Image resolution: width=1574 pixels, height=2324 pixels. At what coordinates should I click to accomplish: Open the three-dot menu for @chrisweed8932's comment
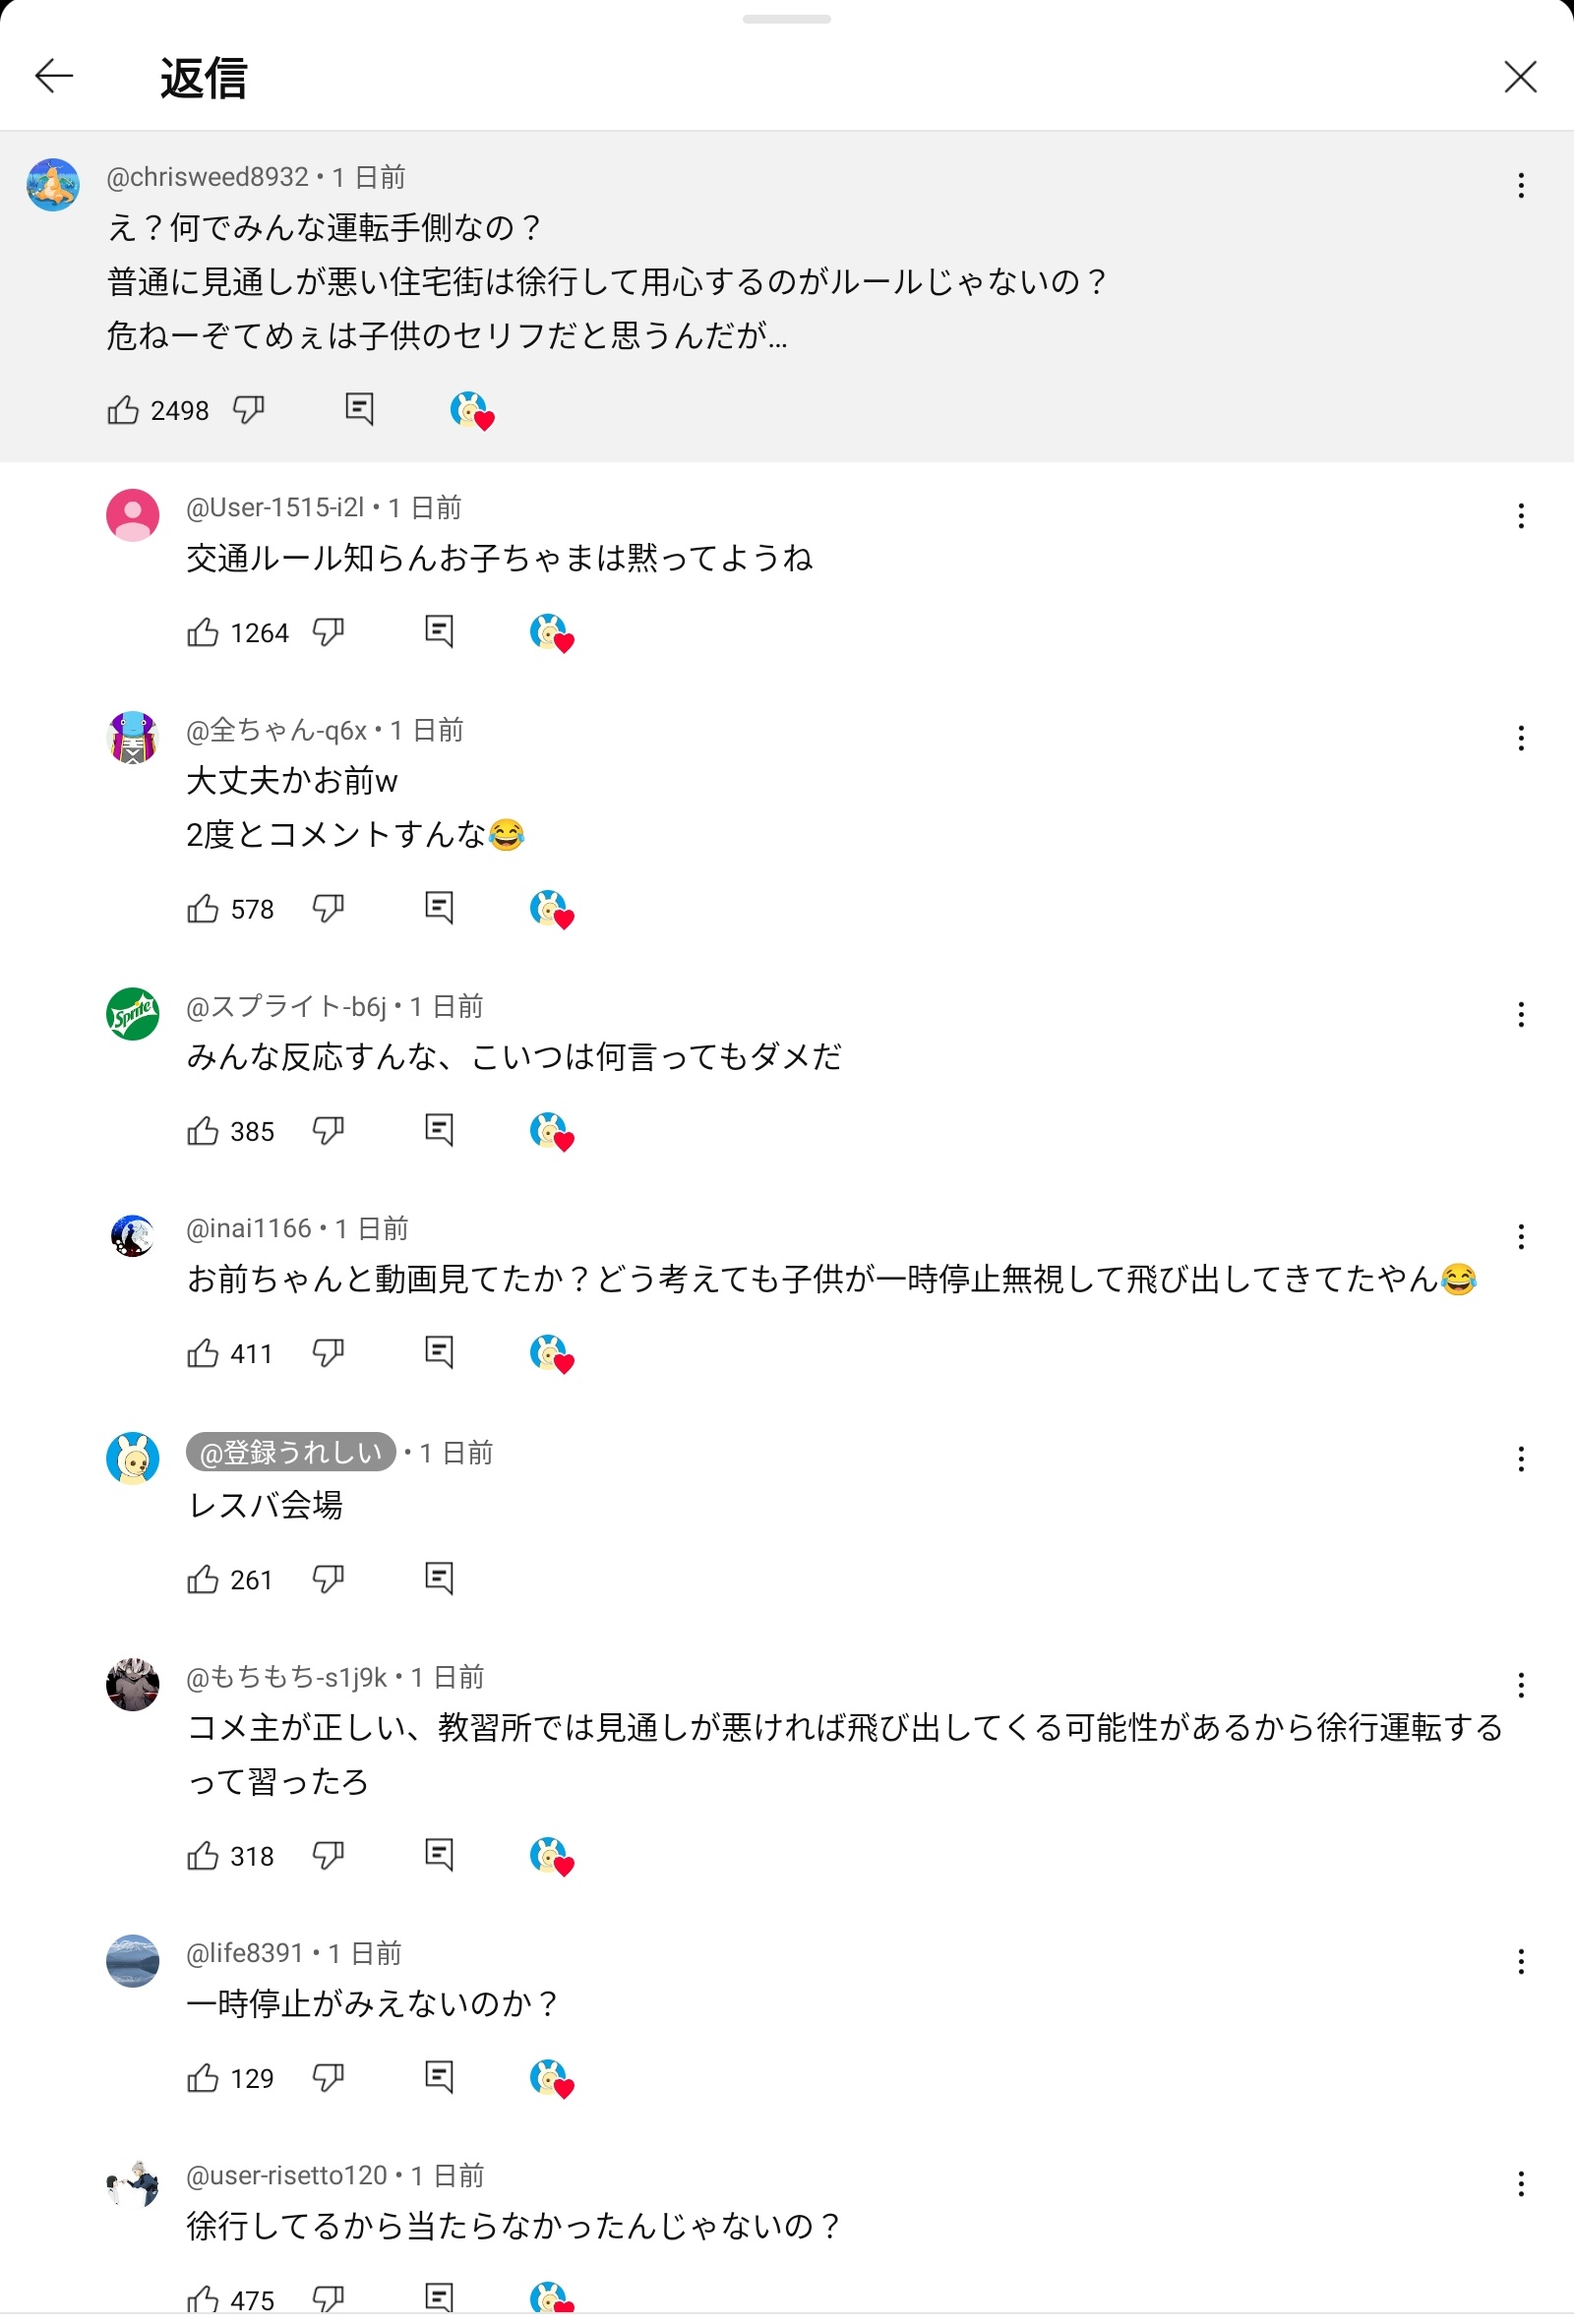pos(1521,185)
